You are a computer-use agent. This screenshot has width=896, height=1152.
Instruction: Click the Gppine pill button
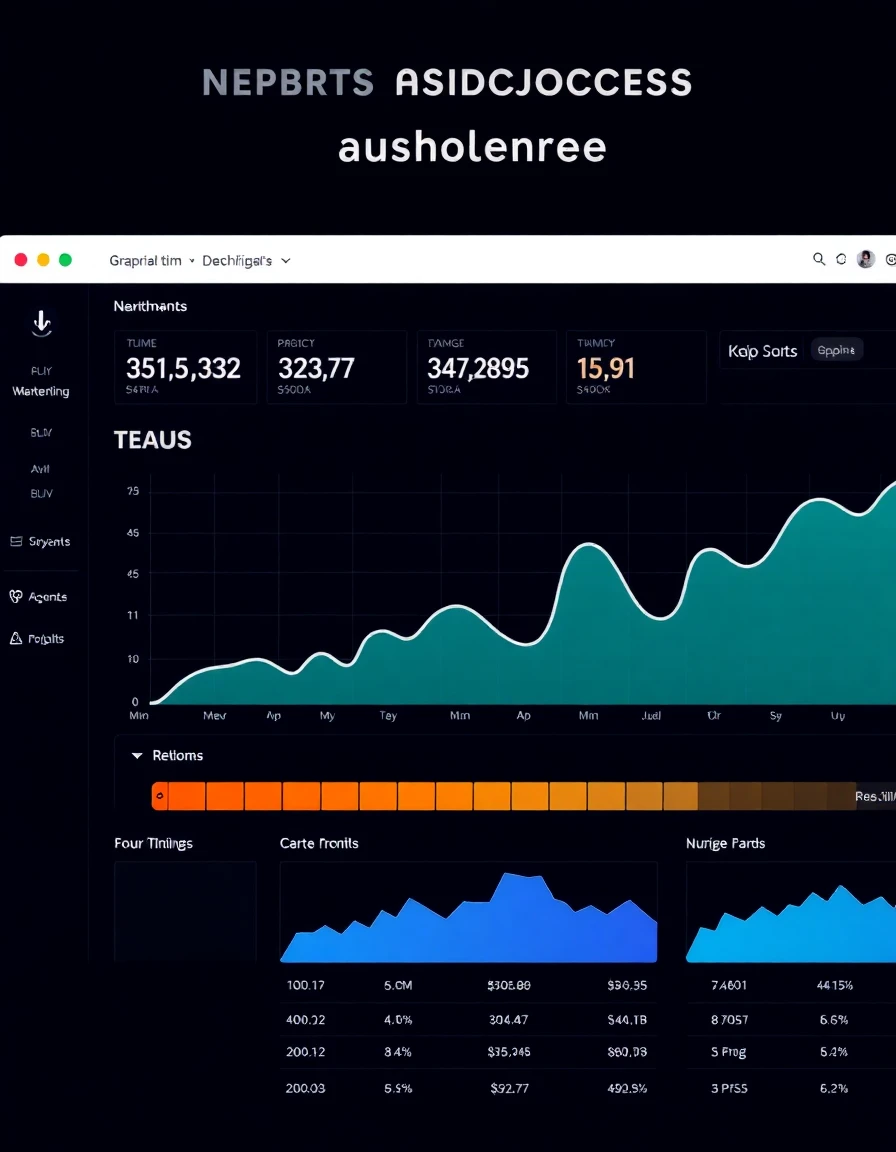837,350
